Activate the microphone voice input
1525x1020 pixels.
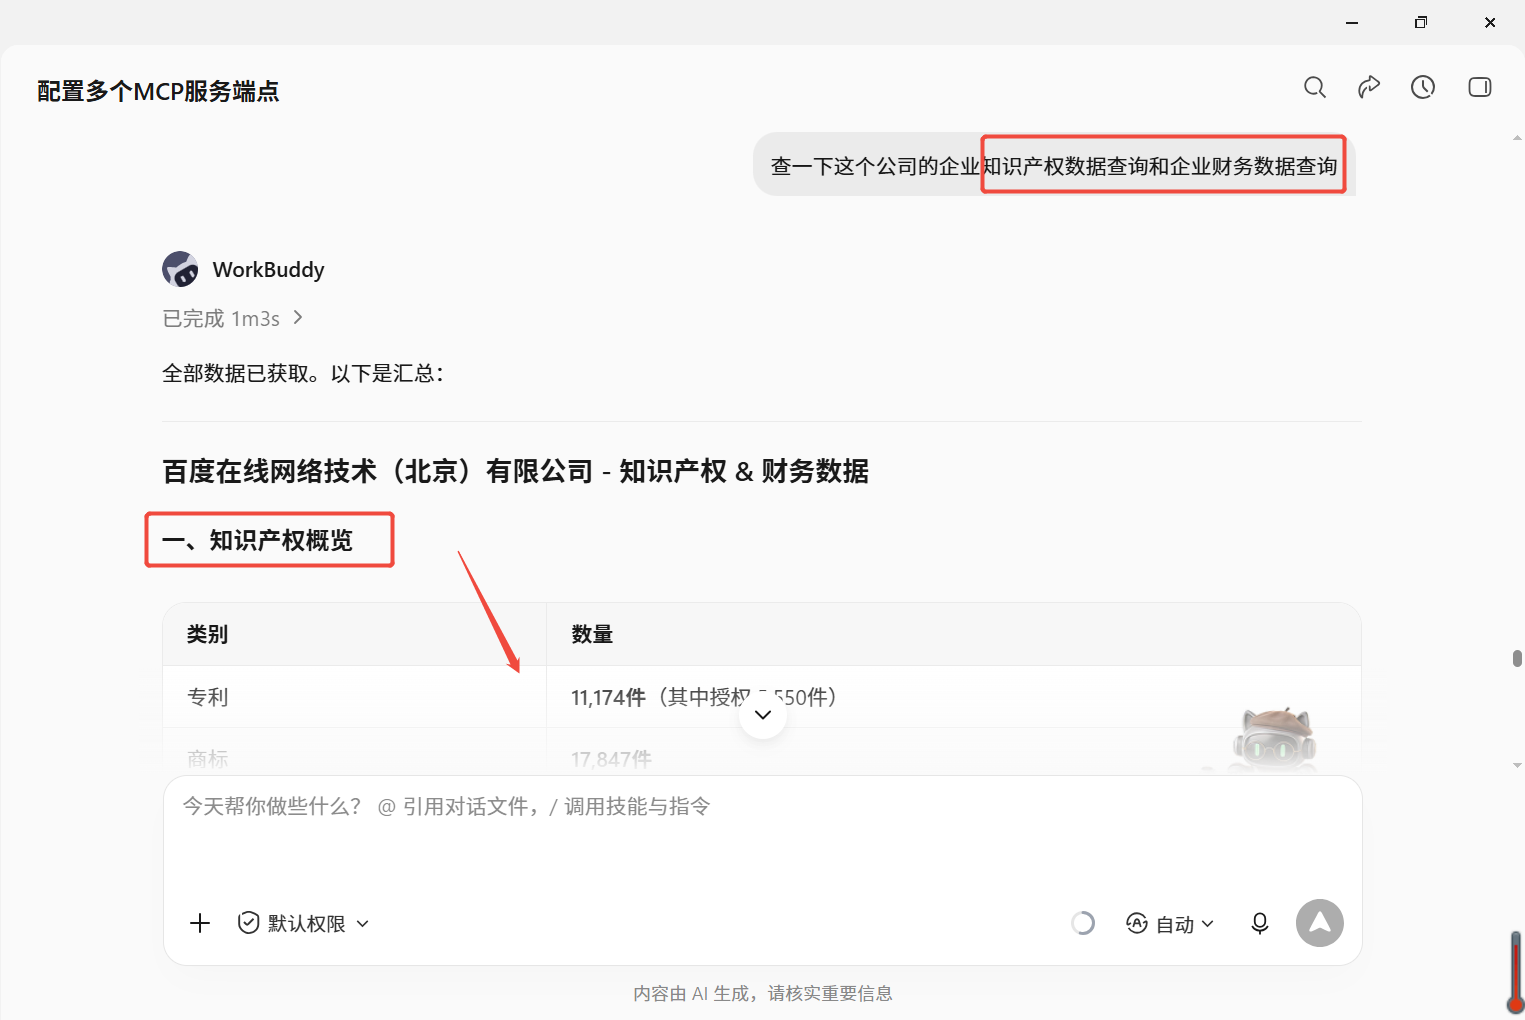coord(1260,923)
